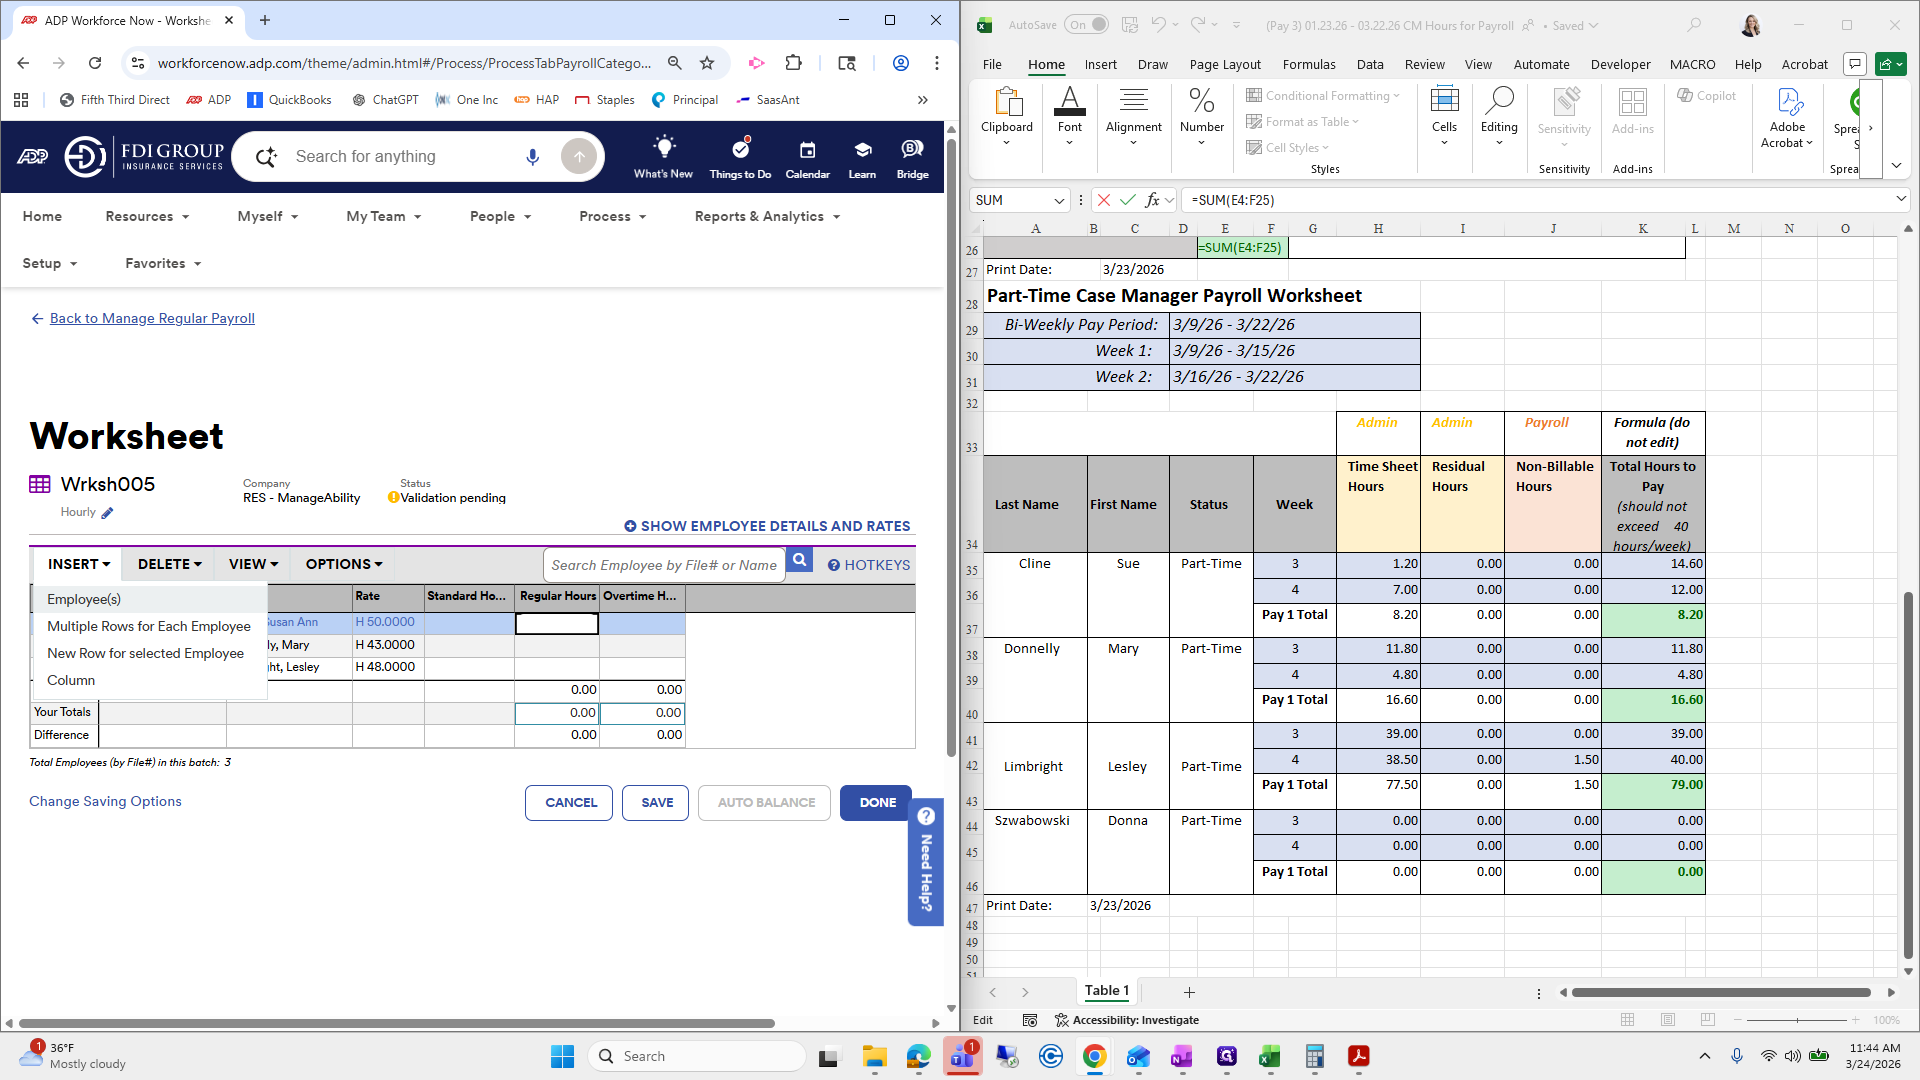Click the ADP What's New lightbulb icon
The height and width of the screenshot is (1080, 1920).
(663, 148)
